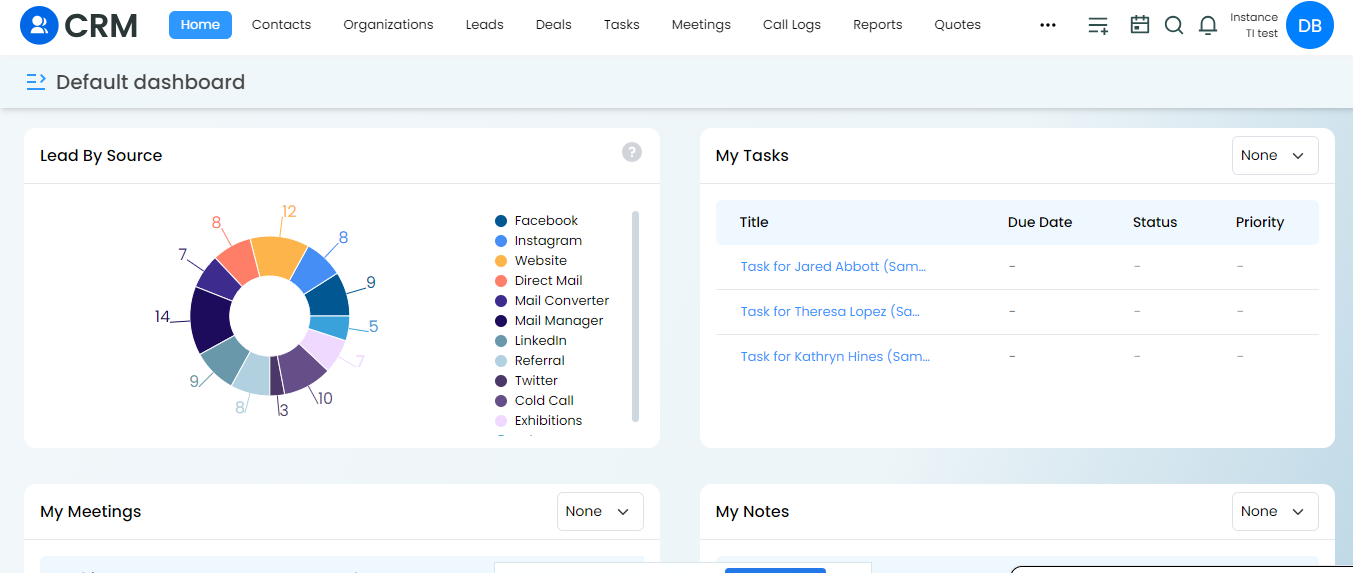
Task: Toggle Instagram legend item
Action: (538, 241)
